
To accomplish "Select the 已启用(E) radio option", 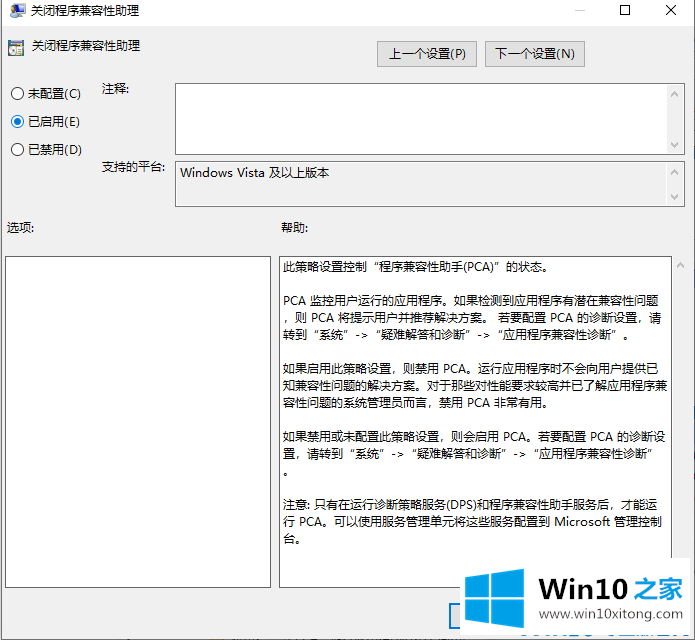I will [x=45, y=121].
